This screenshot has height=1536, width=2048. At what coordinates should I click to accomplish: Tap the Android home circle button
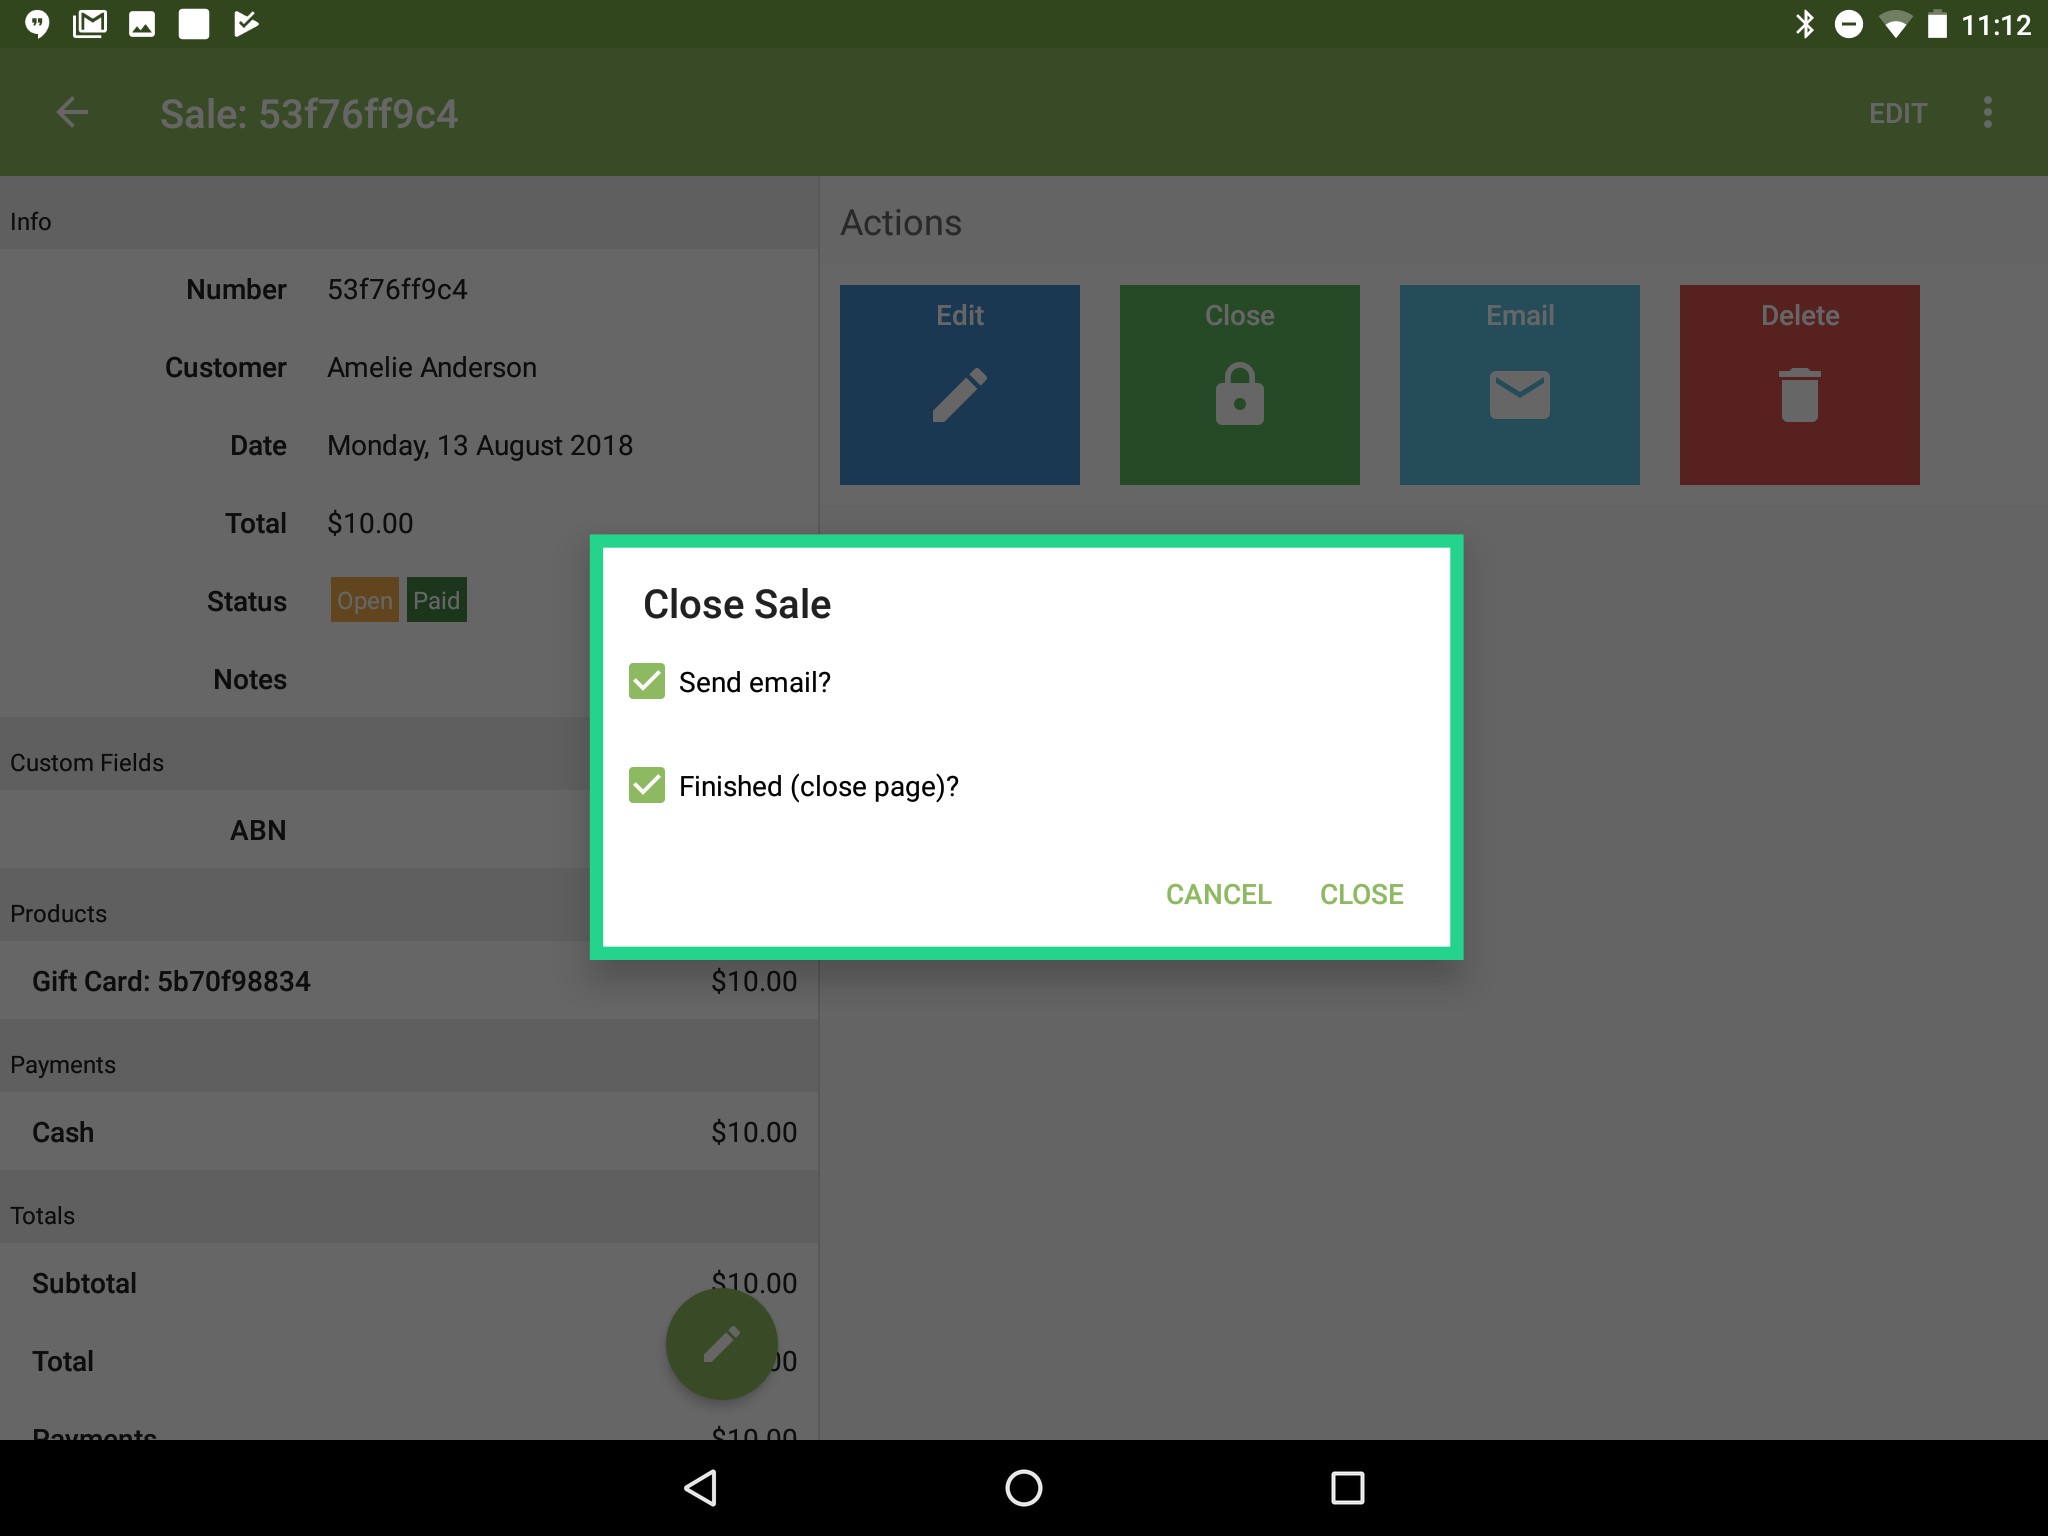point(1024,1488)
